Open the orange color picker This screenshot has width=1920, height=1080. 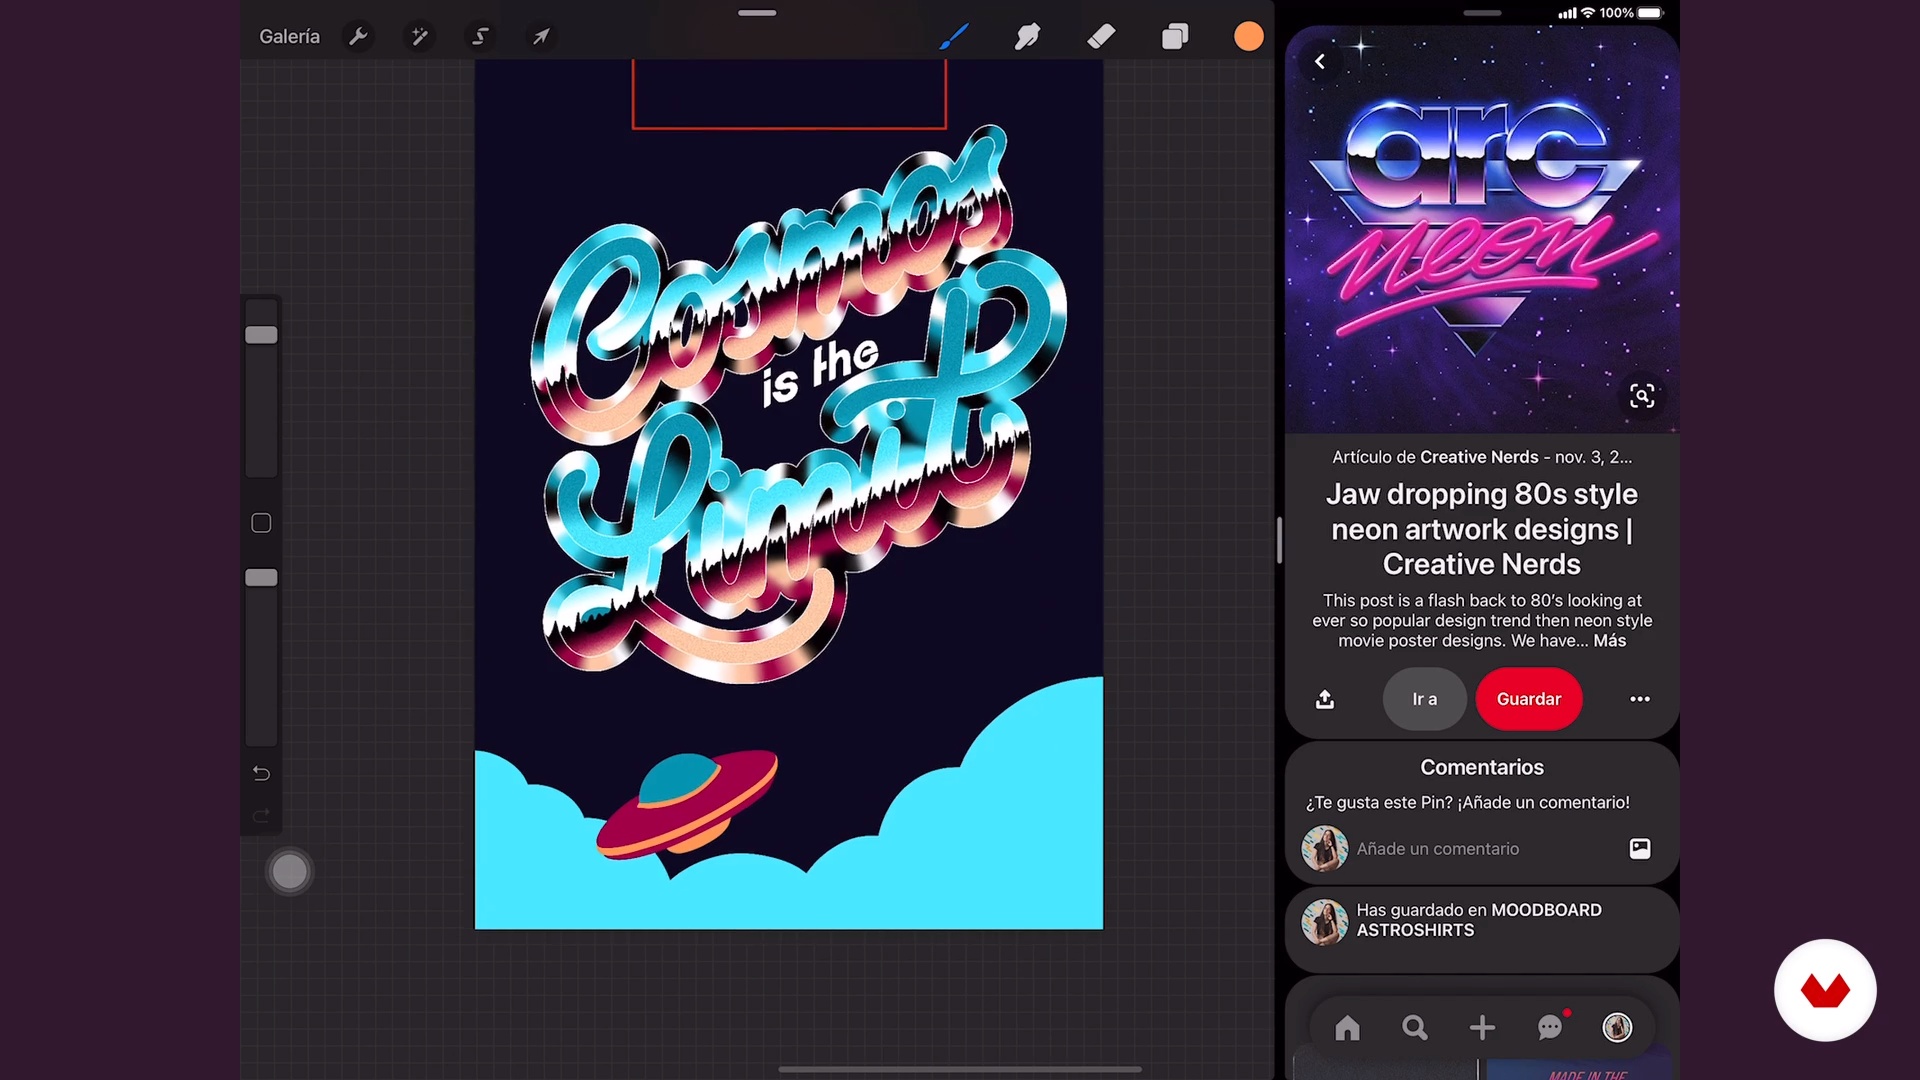point(1248,37)
